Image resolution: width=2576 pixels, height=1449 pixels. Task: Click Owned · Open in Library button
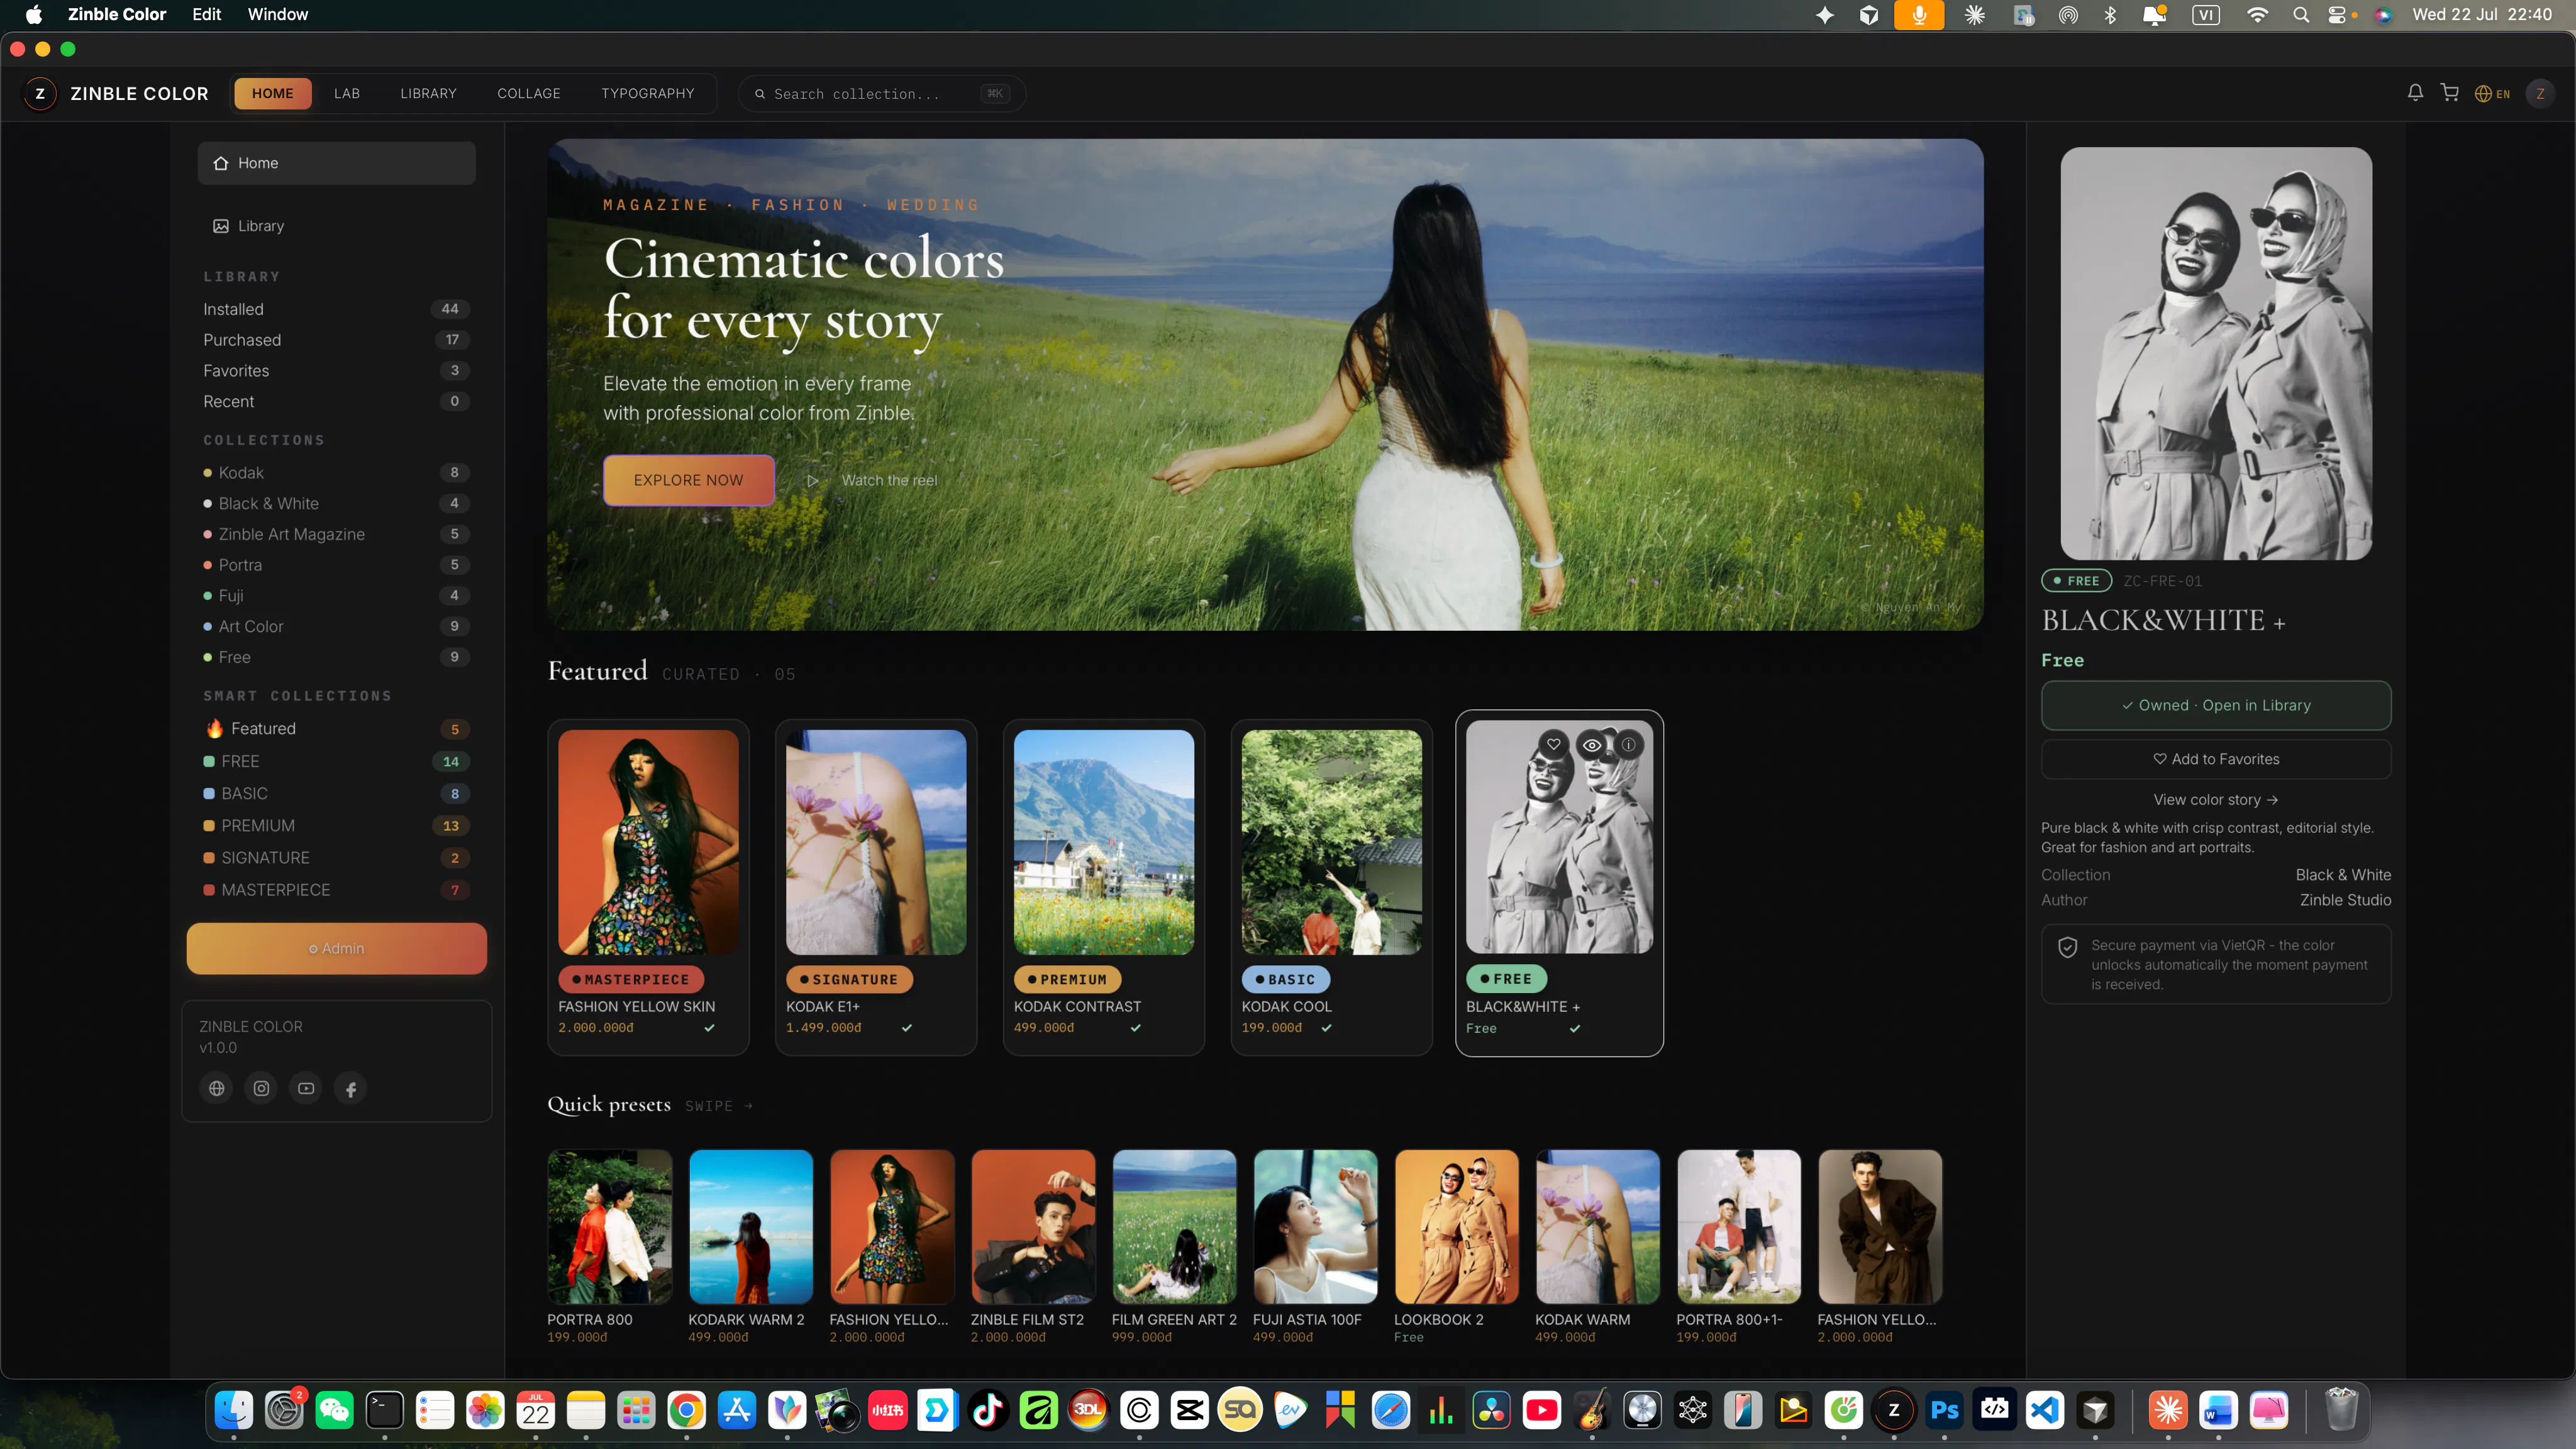(x=2216, y=705)
